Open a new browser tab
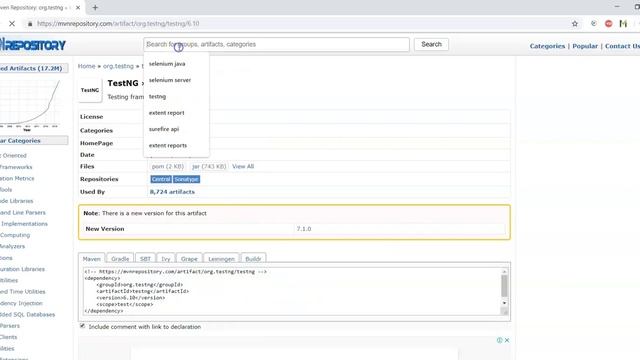Screen dimensions: 640x360 pos(95,7)
